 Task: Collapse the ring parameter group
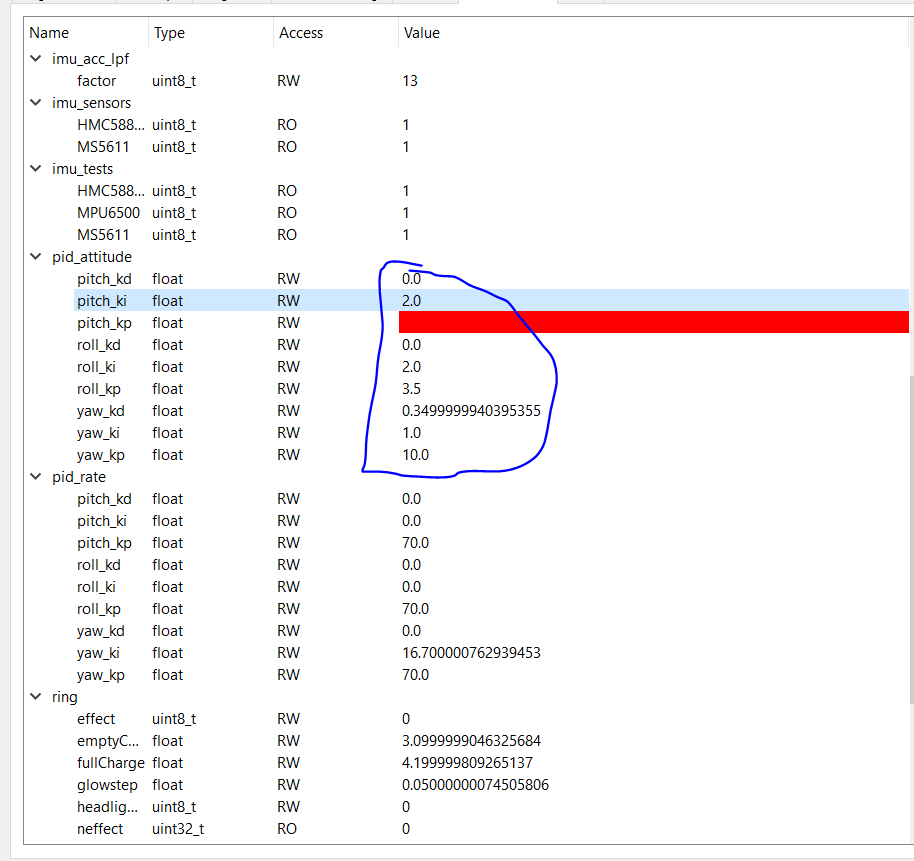point(37,697)
